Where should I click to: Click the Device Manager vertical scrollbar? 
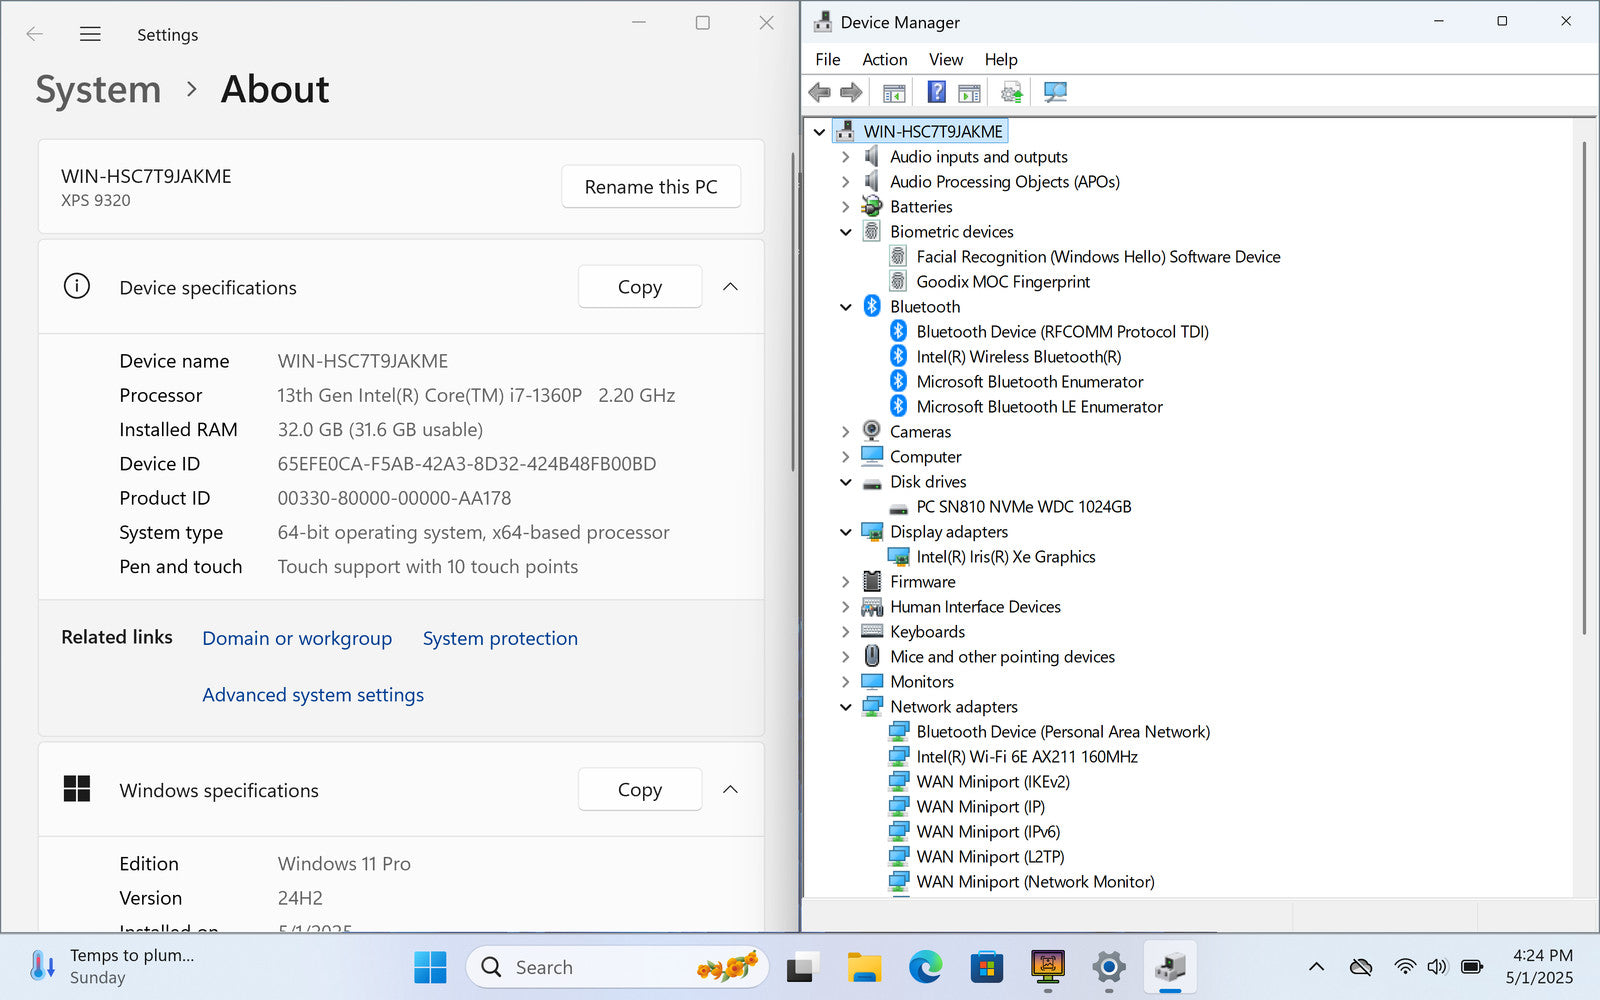[x=1584, y=390]
